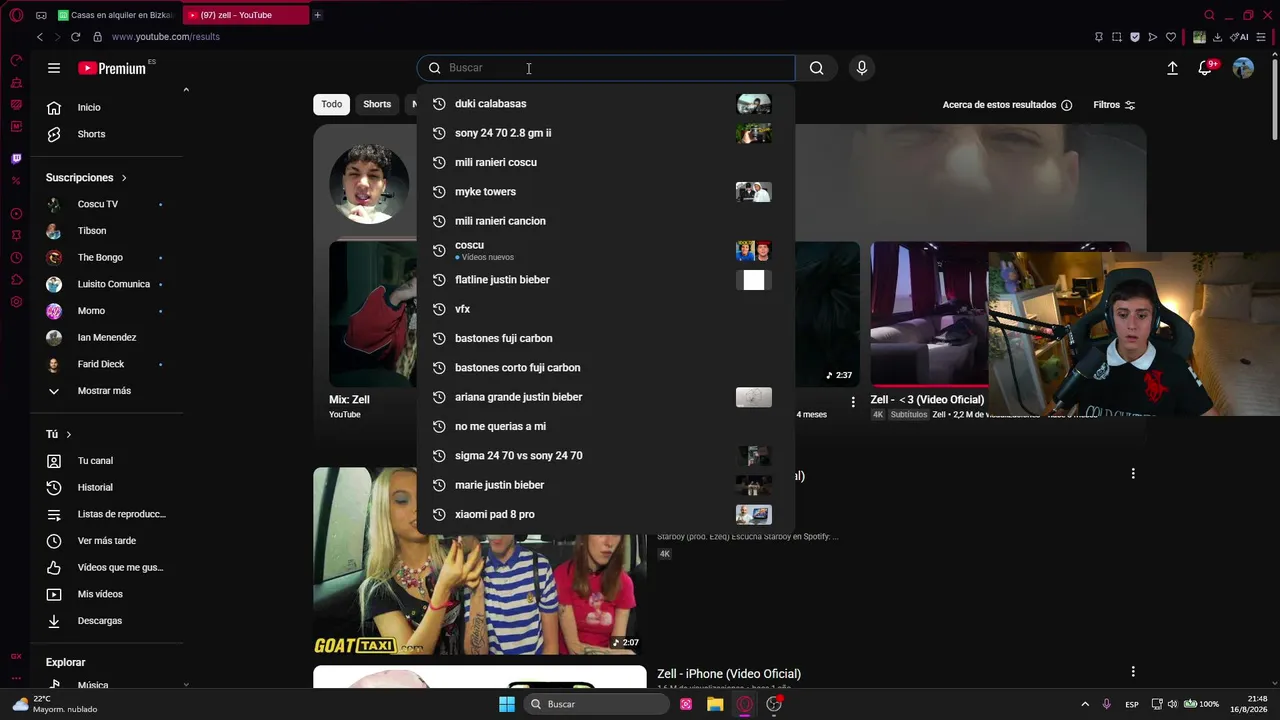Screen dimensions: 1280x720
Task: Open Opera GX from the taskbar
Action: (x=745, y=704)
